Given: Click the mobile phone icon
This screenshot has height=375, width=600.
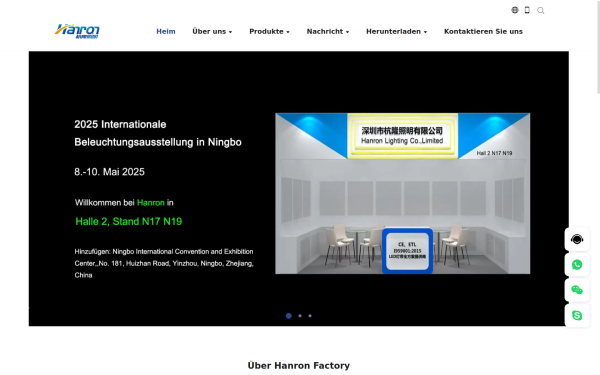Looking at the screenshot, I should [x=527, y=10].
